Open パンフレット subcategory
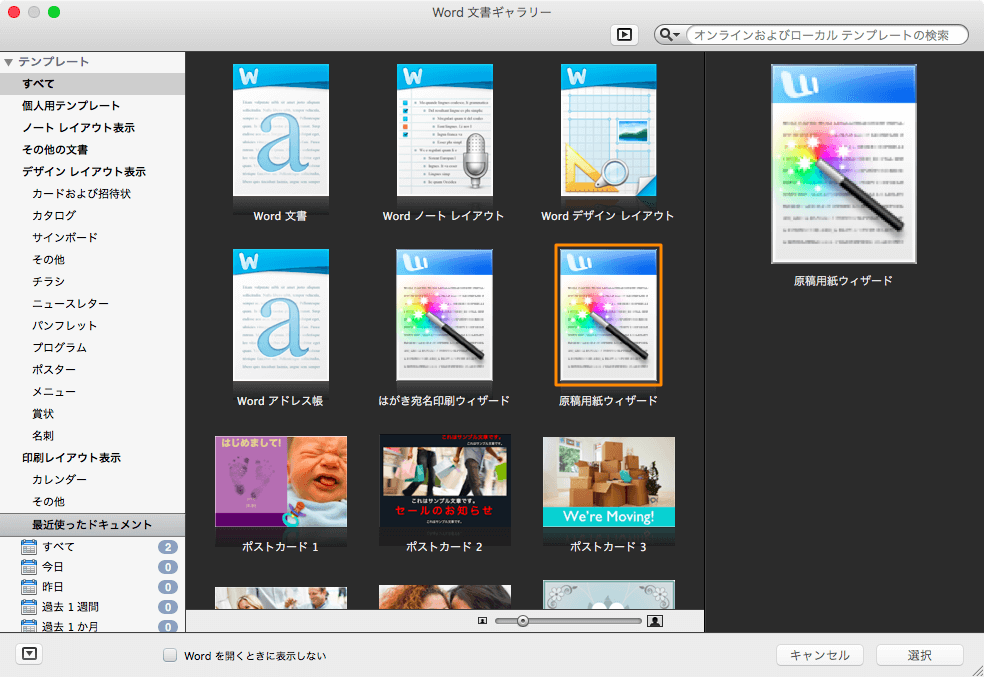984x677 pixels. 92,325
